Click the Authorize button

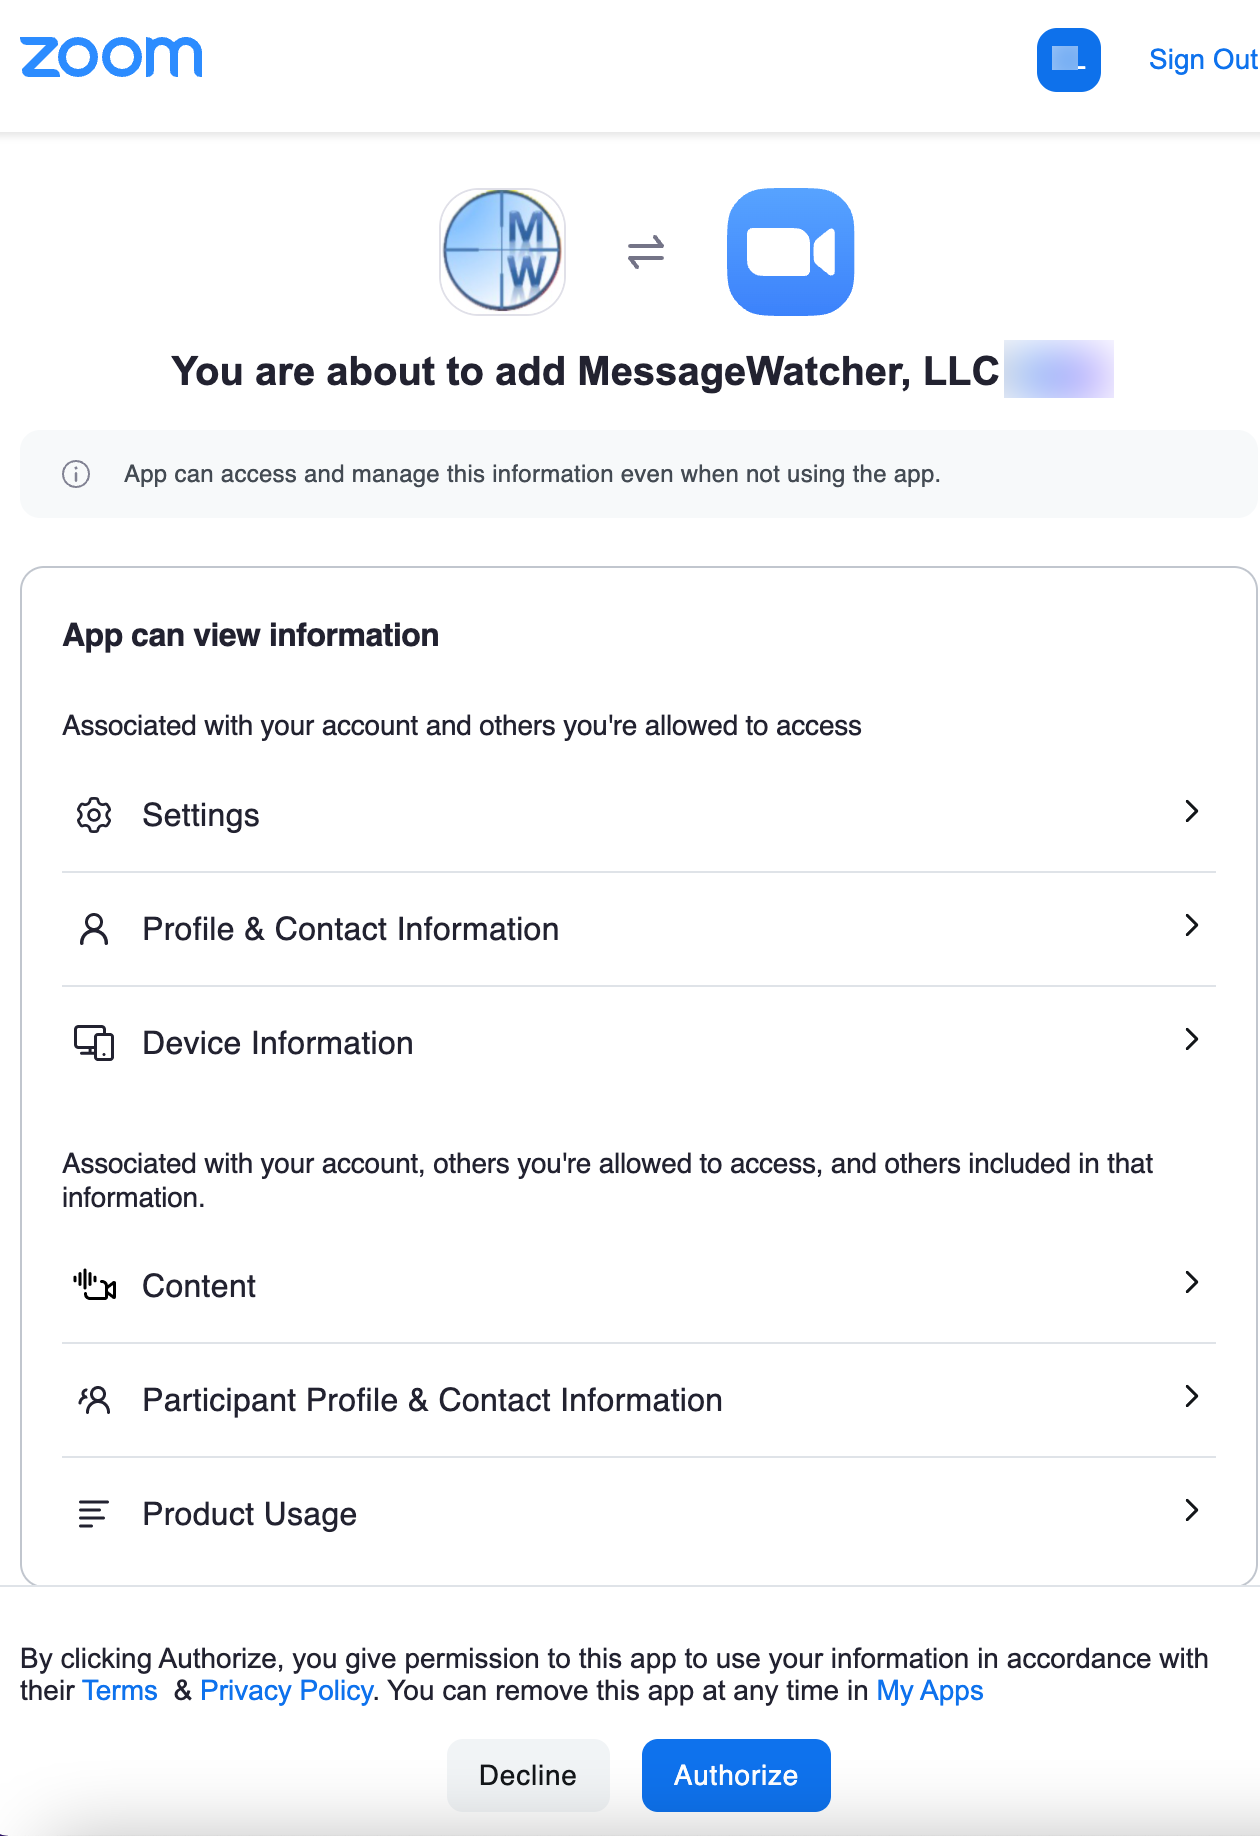coord(736,1775)
